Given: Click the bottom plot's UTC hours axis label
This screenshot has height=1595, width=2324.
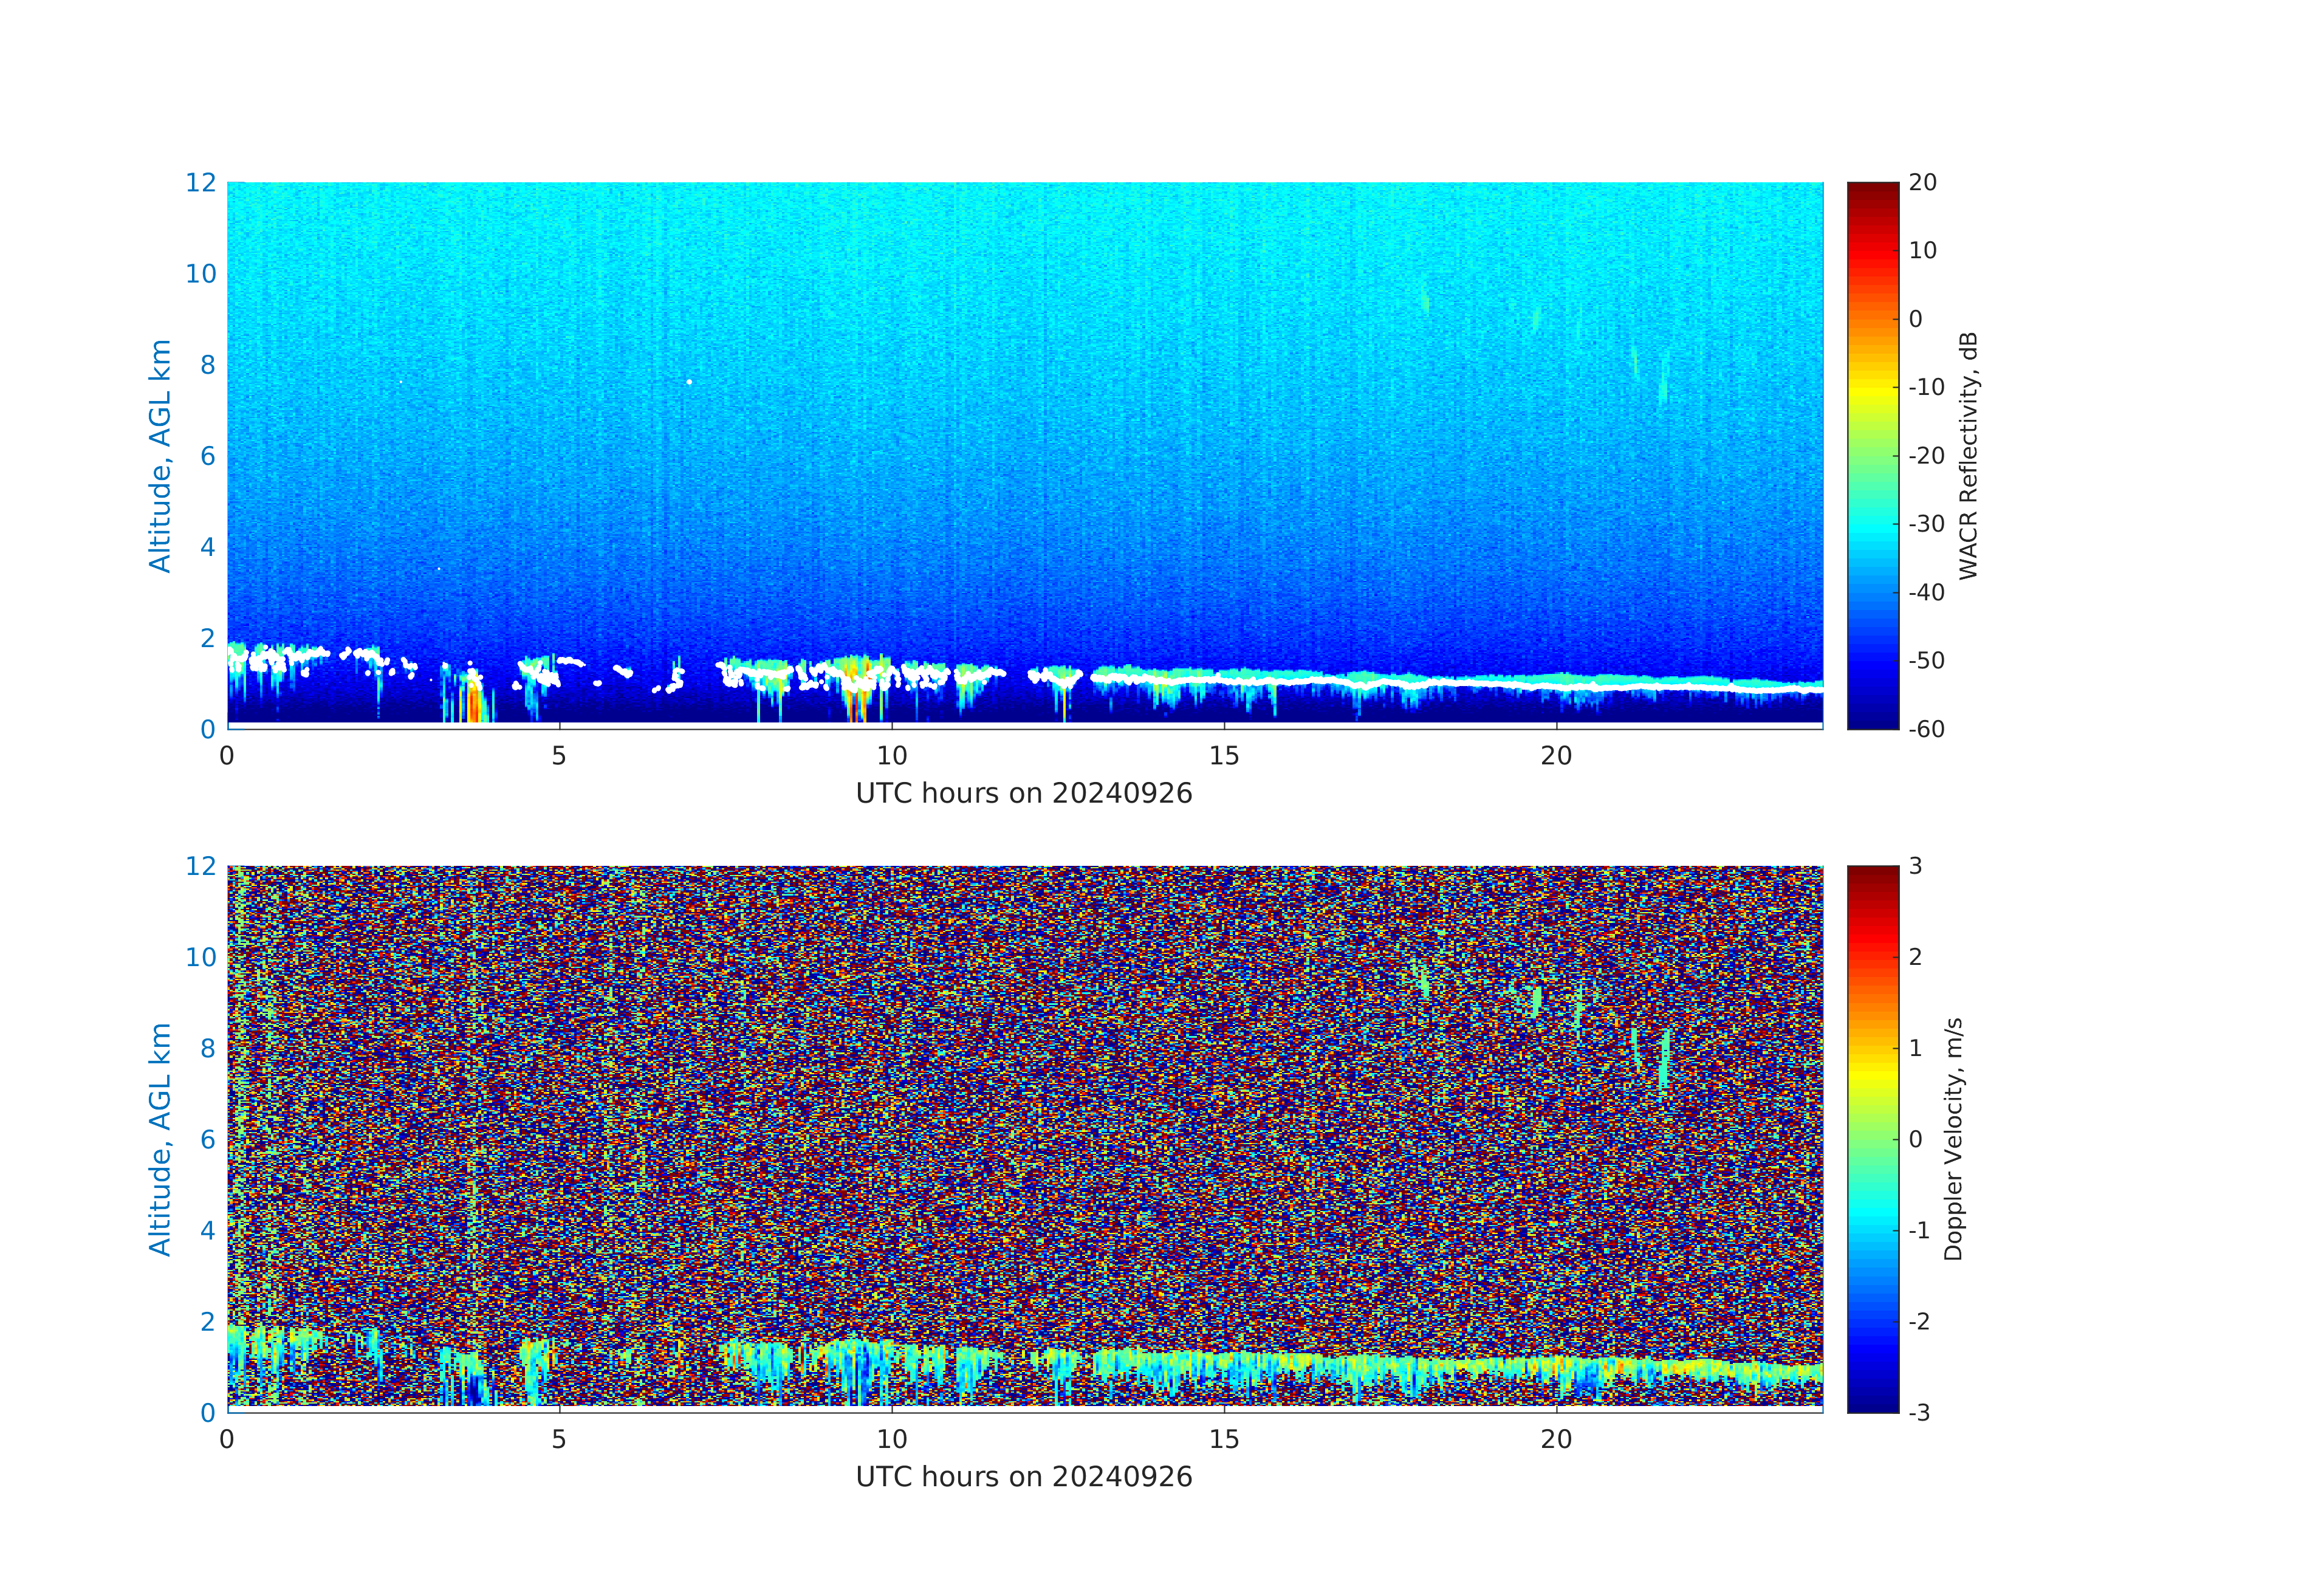Looking at the screenshot, I should click(1023, 1477).
